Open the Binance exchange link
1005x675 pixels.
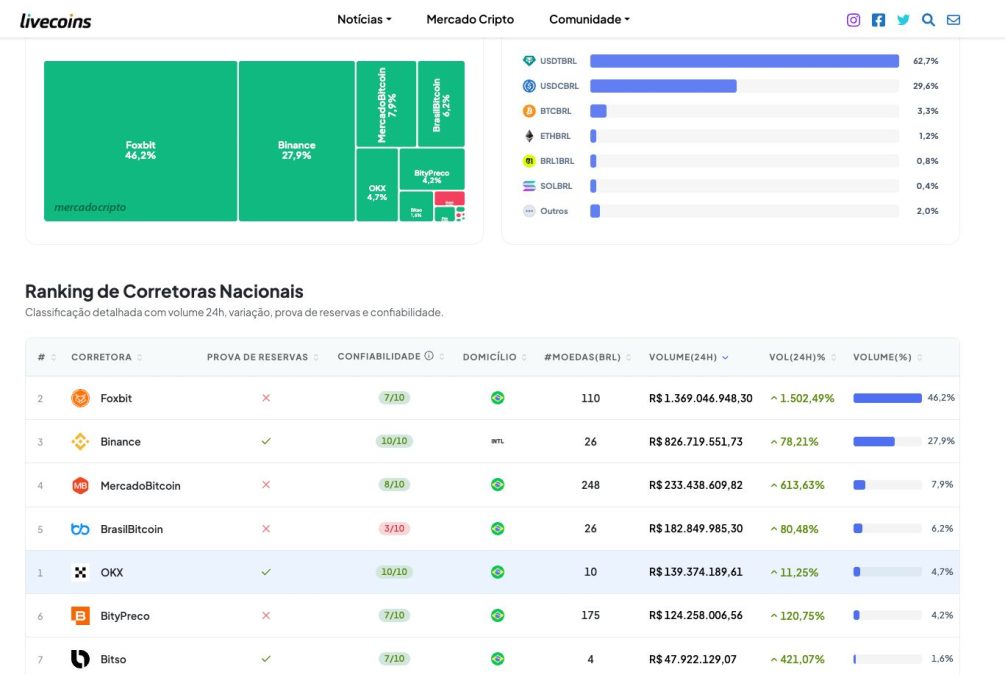point(120,442)
